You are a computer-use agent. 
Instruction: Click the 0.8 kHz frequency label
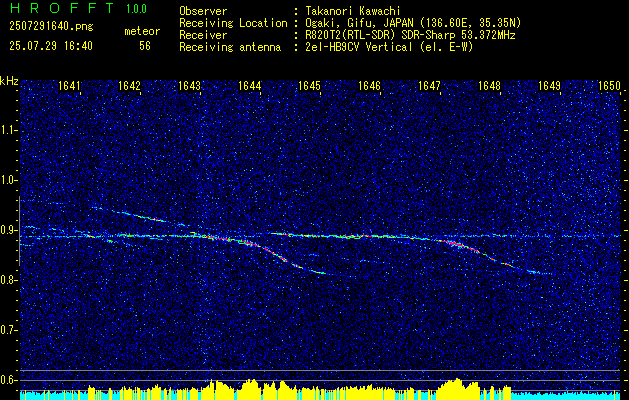pos(9,280)
